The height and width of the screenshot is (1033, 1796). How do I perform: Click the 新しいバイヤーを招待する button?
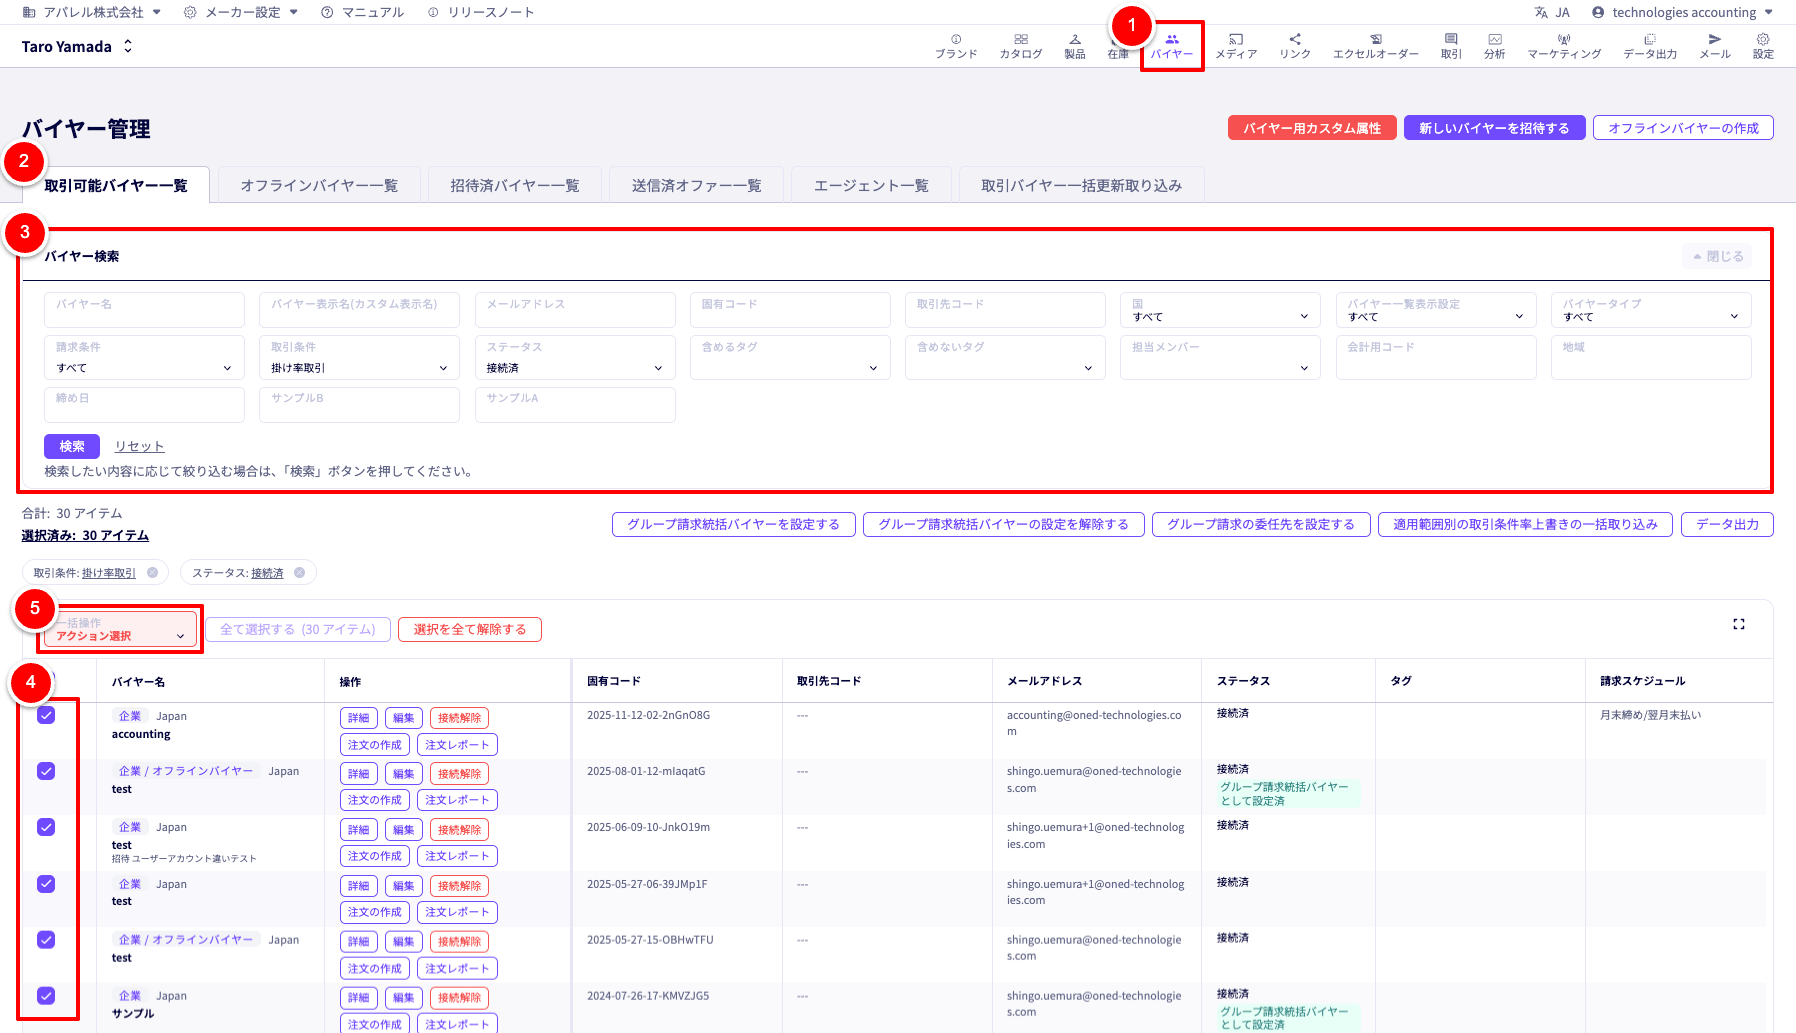(1494, 128)
